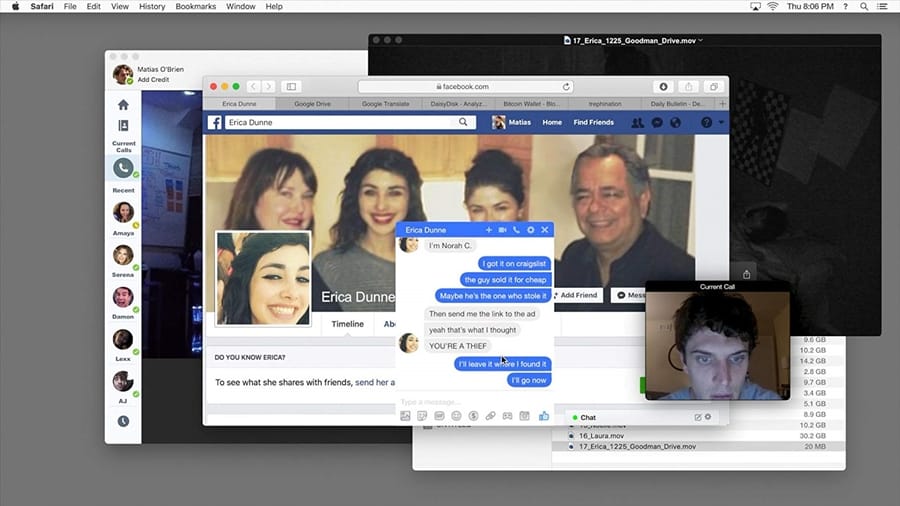
Task: Open the home icon in the call app sidebar
Action: click(x=123, y=105)
